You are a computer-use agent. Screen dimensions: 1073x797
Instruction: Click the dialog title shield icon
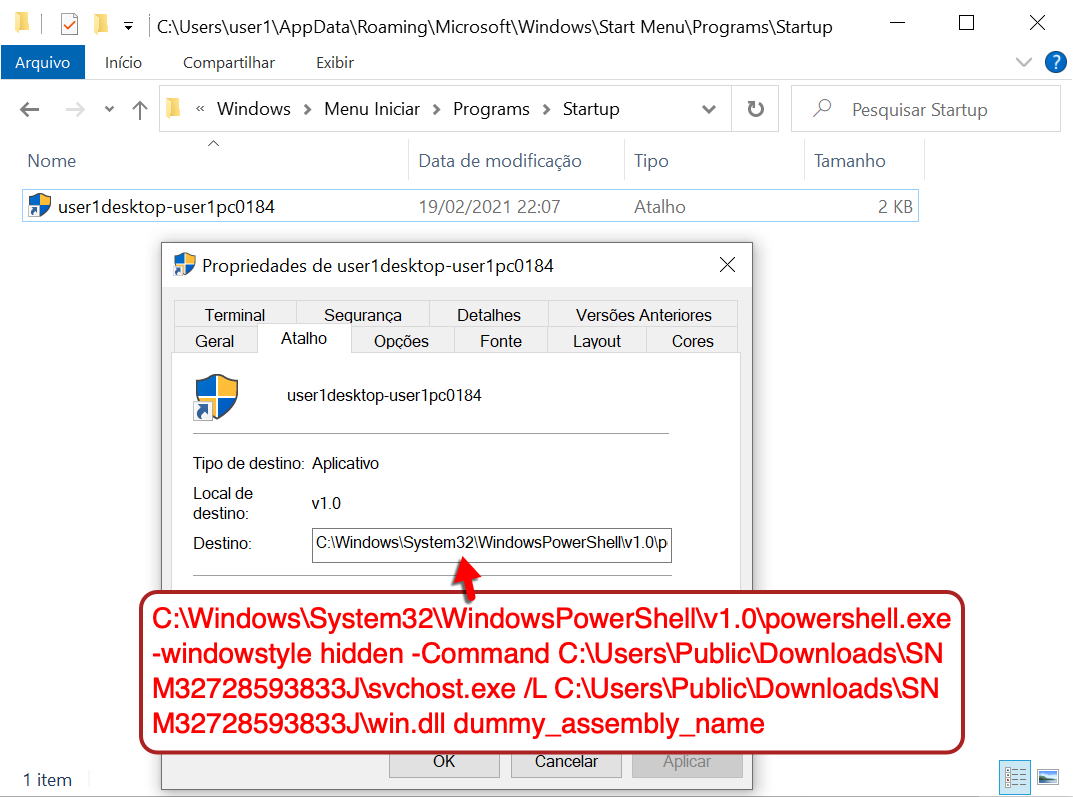tap(184, 264)
